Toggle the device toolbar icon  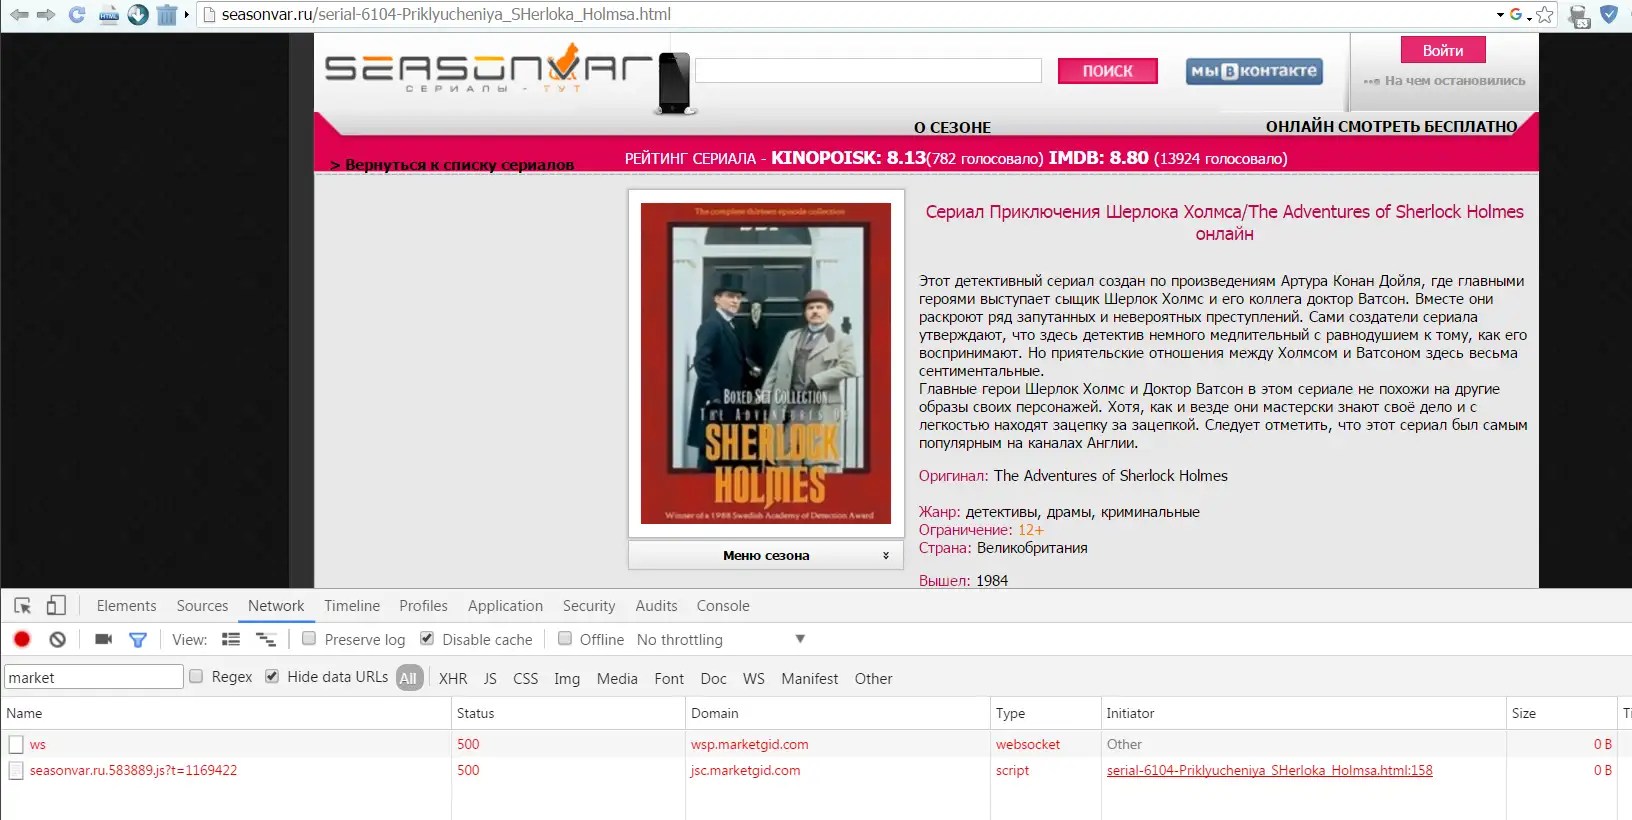click(56, 606)
